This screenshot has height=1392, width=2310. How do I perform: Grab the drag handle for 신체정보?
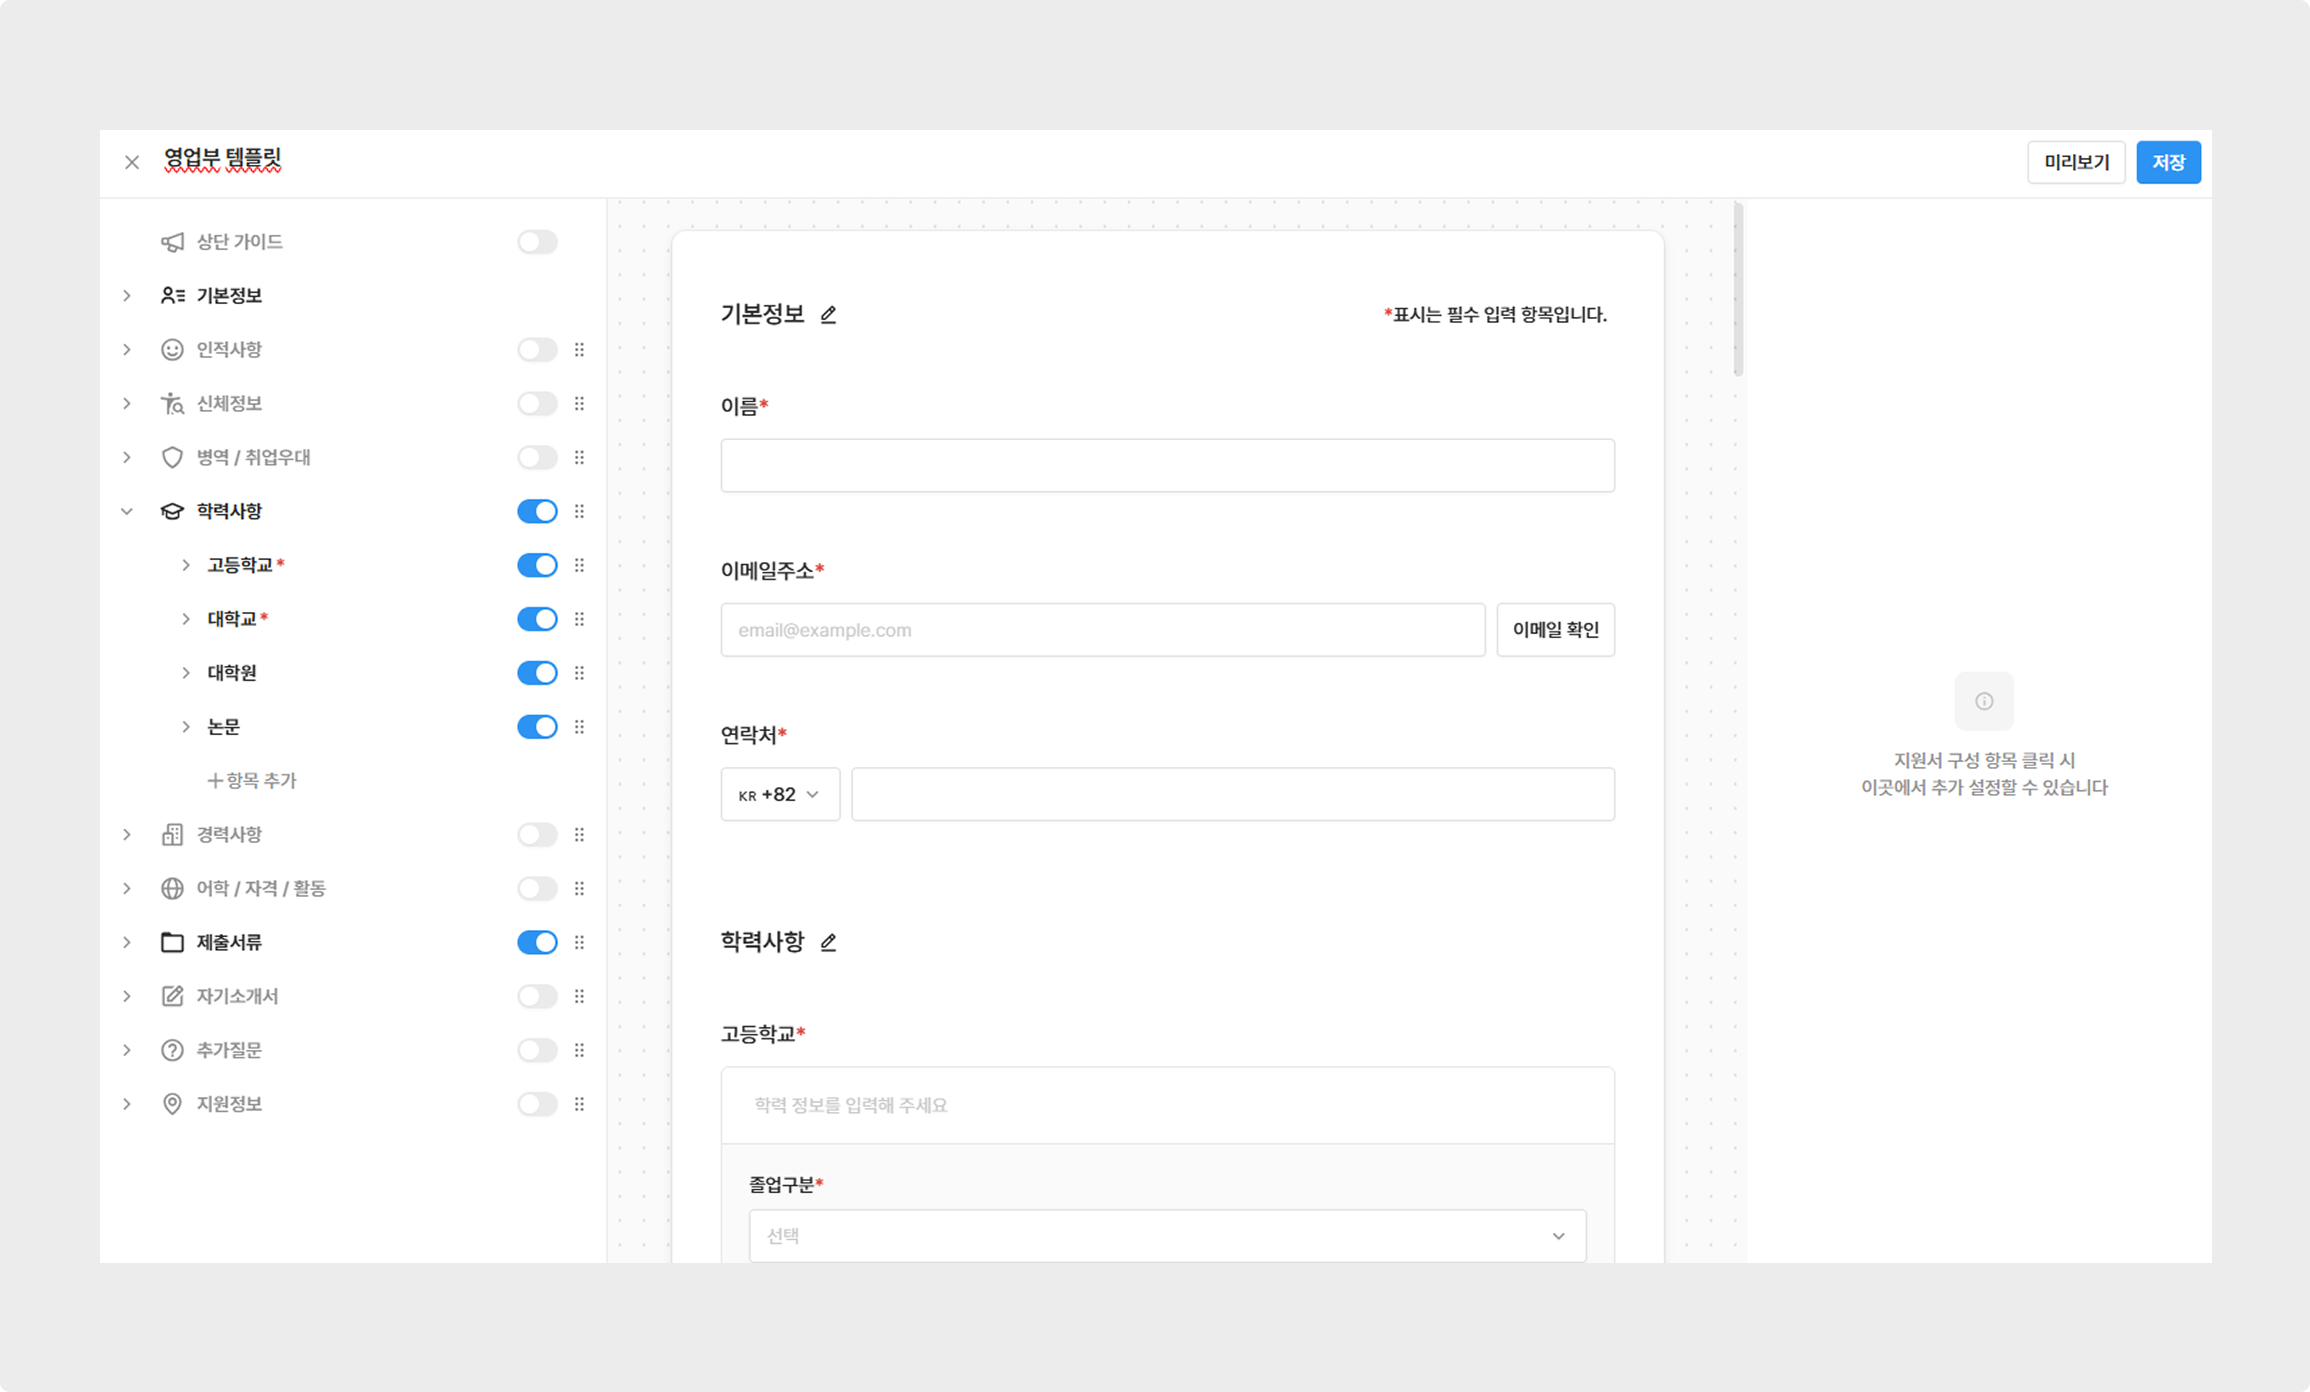(579, 404)
